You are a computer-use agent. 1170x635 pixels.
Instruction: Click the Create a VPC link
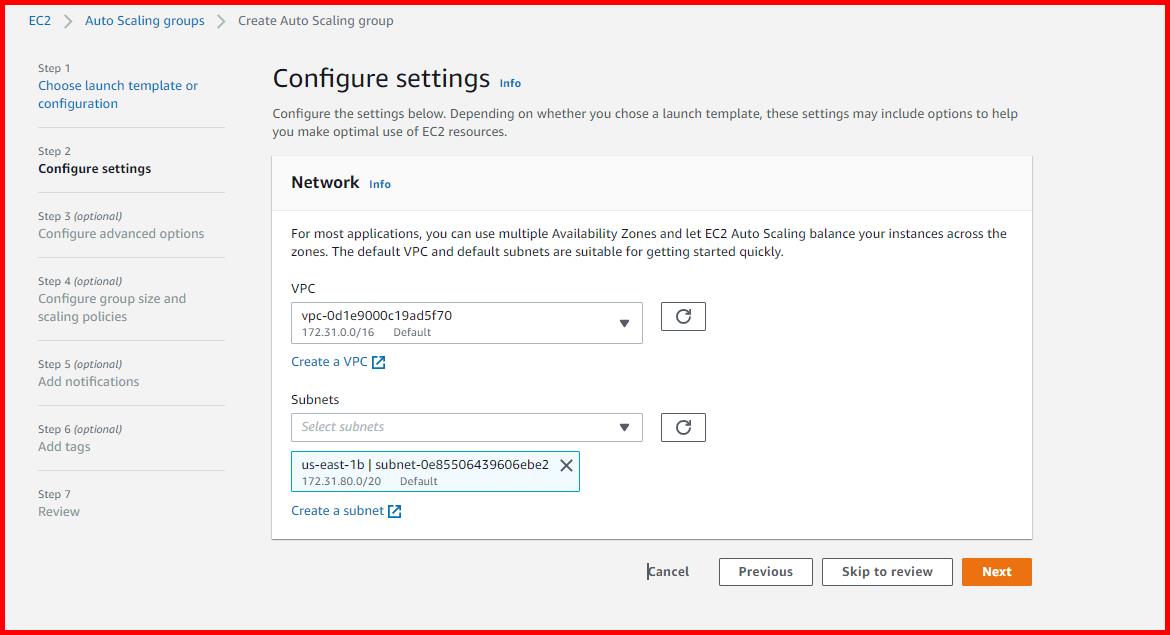(x=330, y=362)
